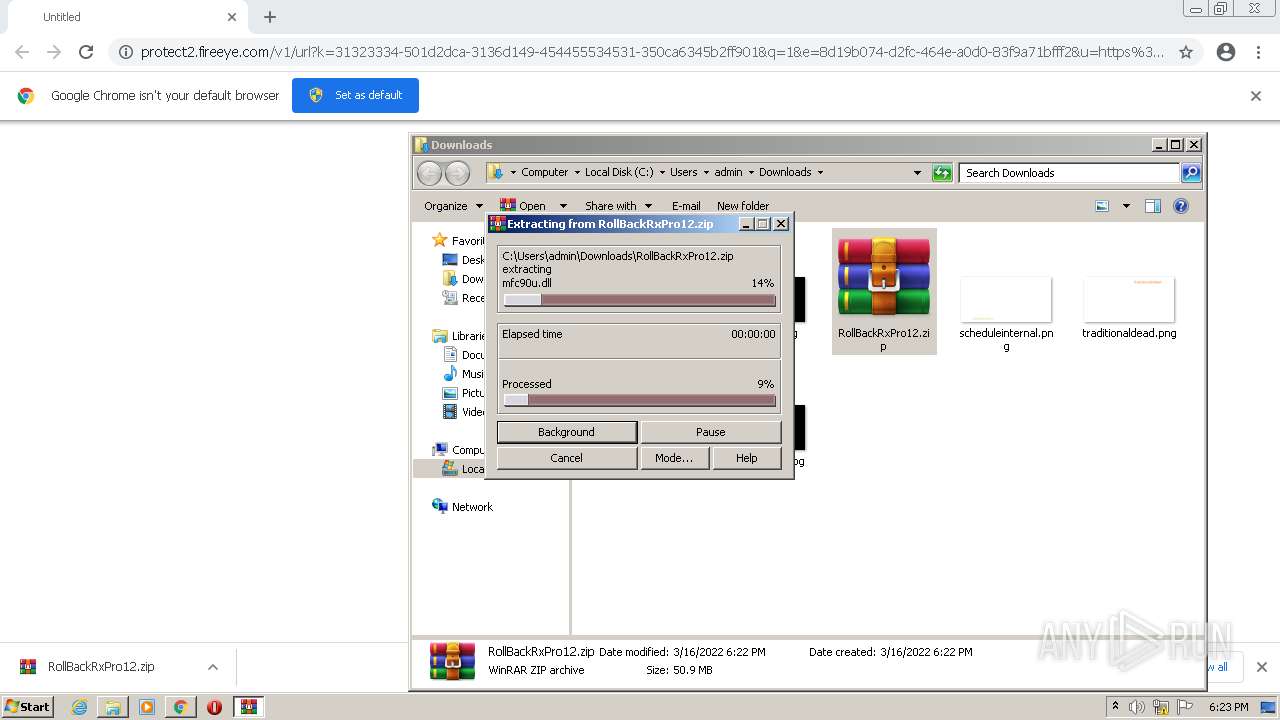Screen dimensions: 1280x720
Task: Click Explorer Forward navigation button
Action: click(457, 173)
